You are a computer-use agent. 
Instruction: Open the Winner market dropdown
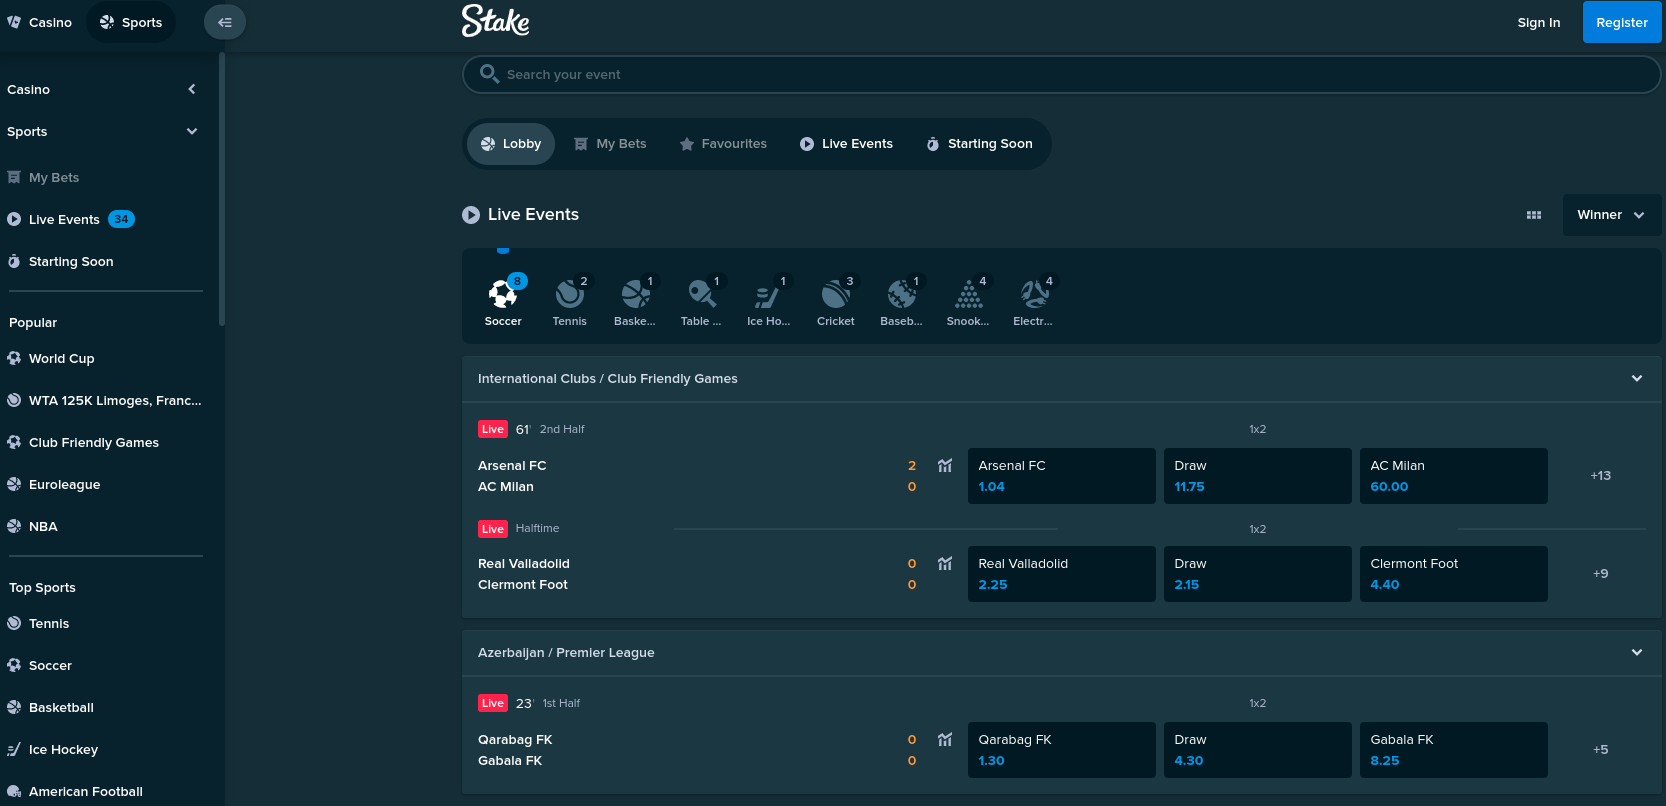tap(1612, 215)
